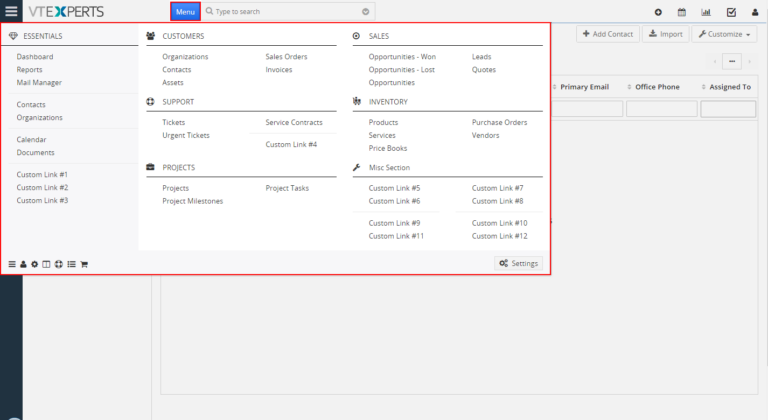Open the calendar icon in top bar
The height and width of the screenshot is (420, 768).
point(682,12)
